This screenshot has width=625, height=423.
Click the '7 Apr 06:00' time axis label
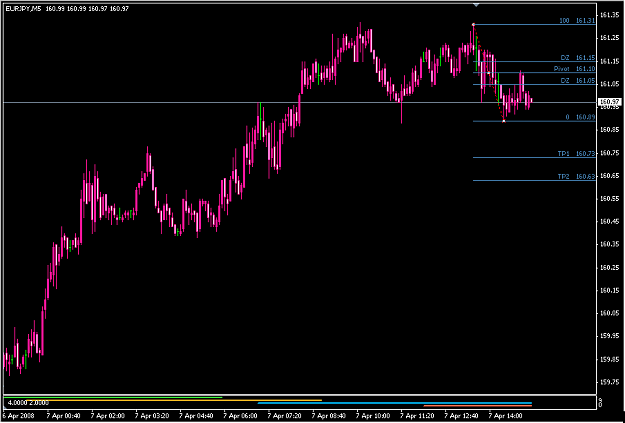point(240,416)
